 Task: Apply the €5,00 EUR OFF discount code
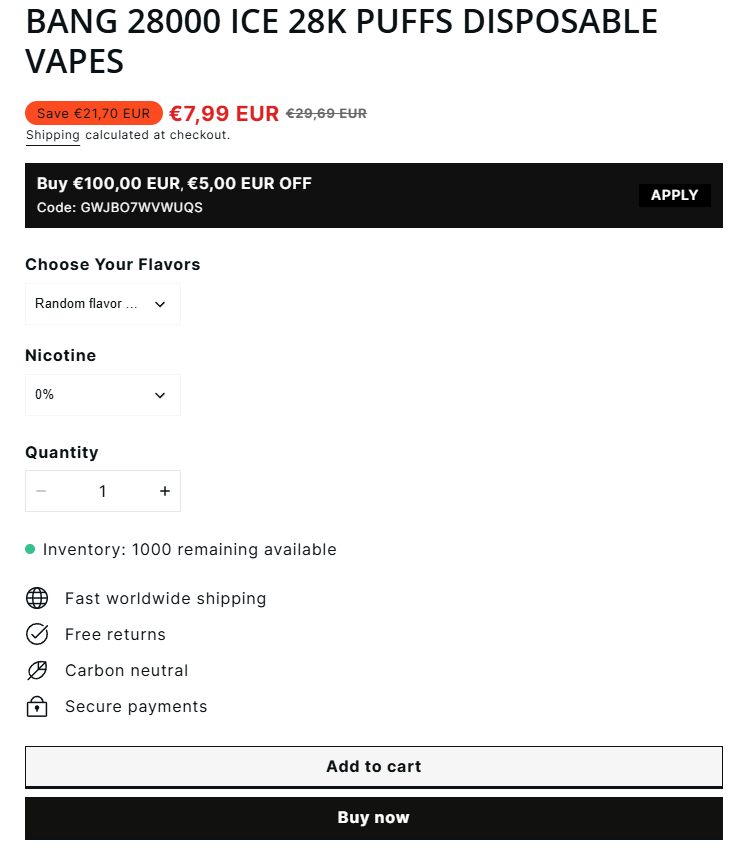(x=674, y=195)
